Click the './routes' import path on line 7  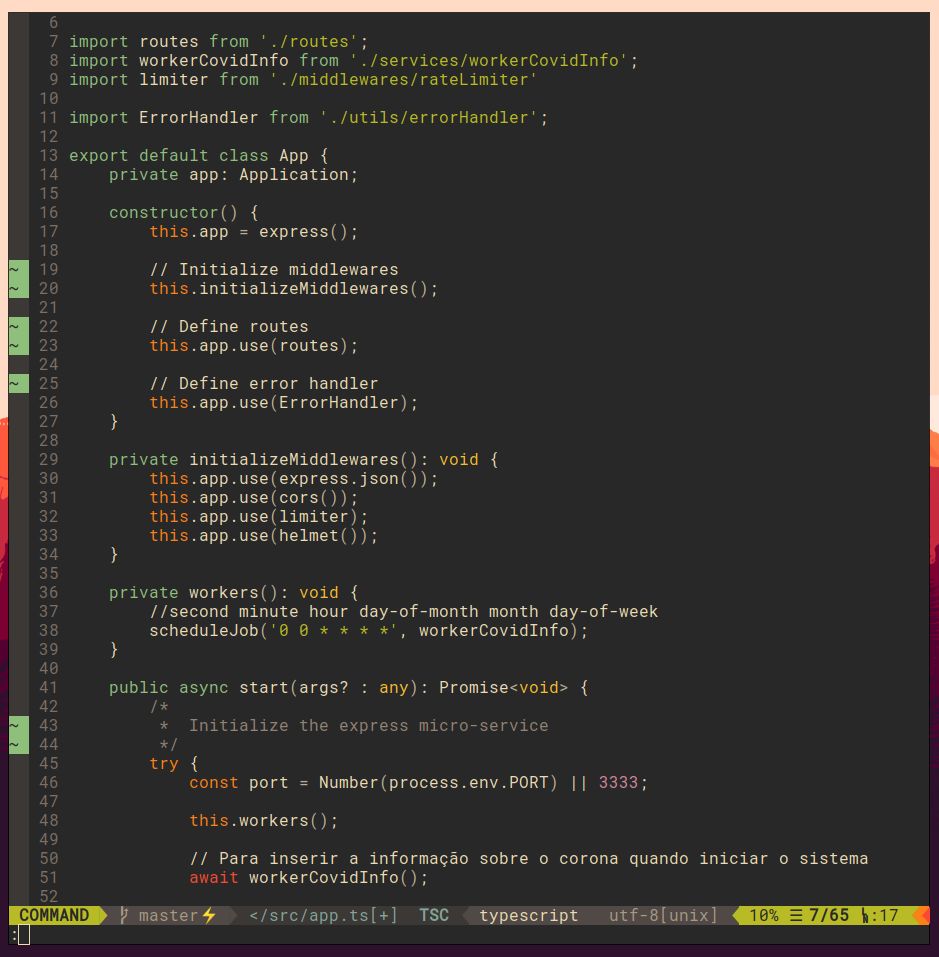[x=320, y=41]
